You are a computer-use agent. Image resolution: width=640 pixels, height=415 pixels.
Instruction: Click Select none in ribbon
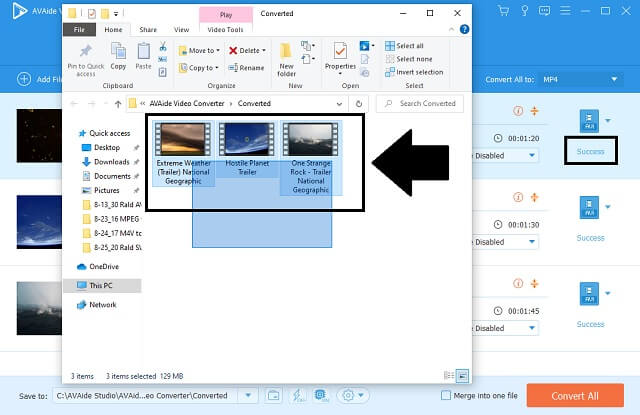tap(409, 59)
